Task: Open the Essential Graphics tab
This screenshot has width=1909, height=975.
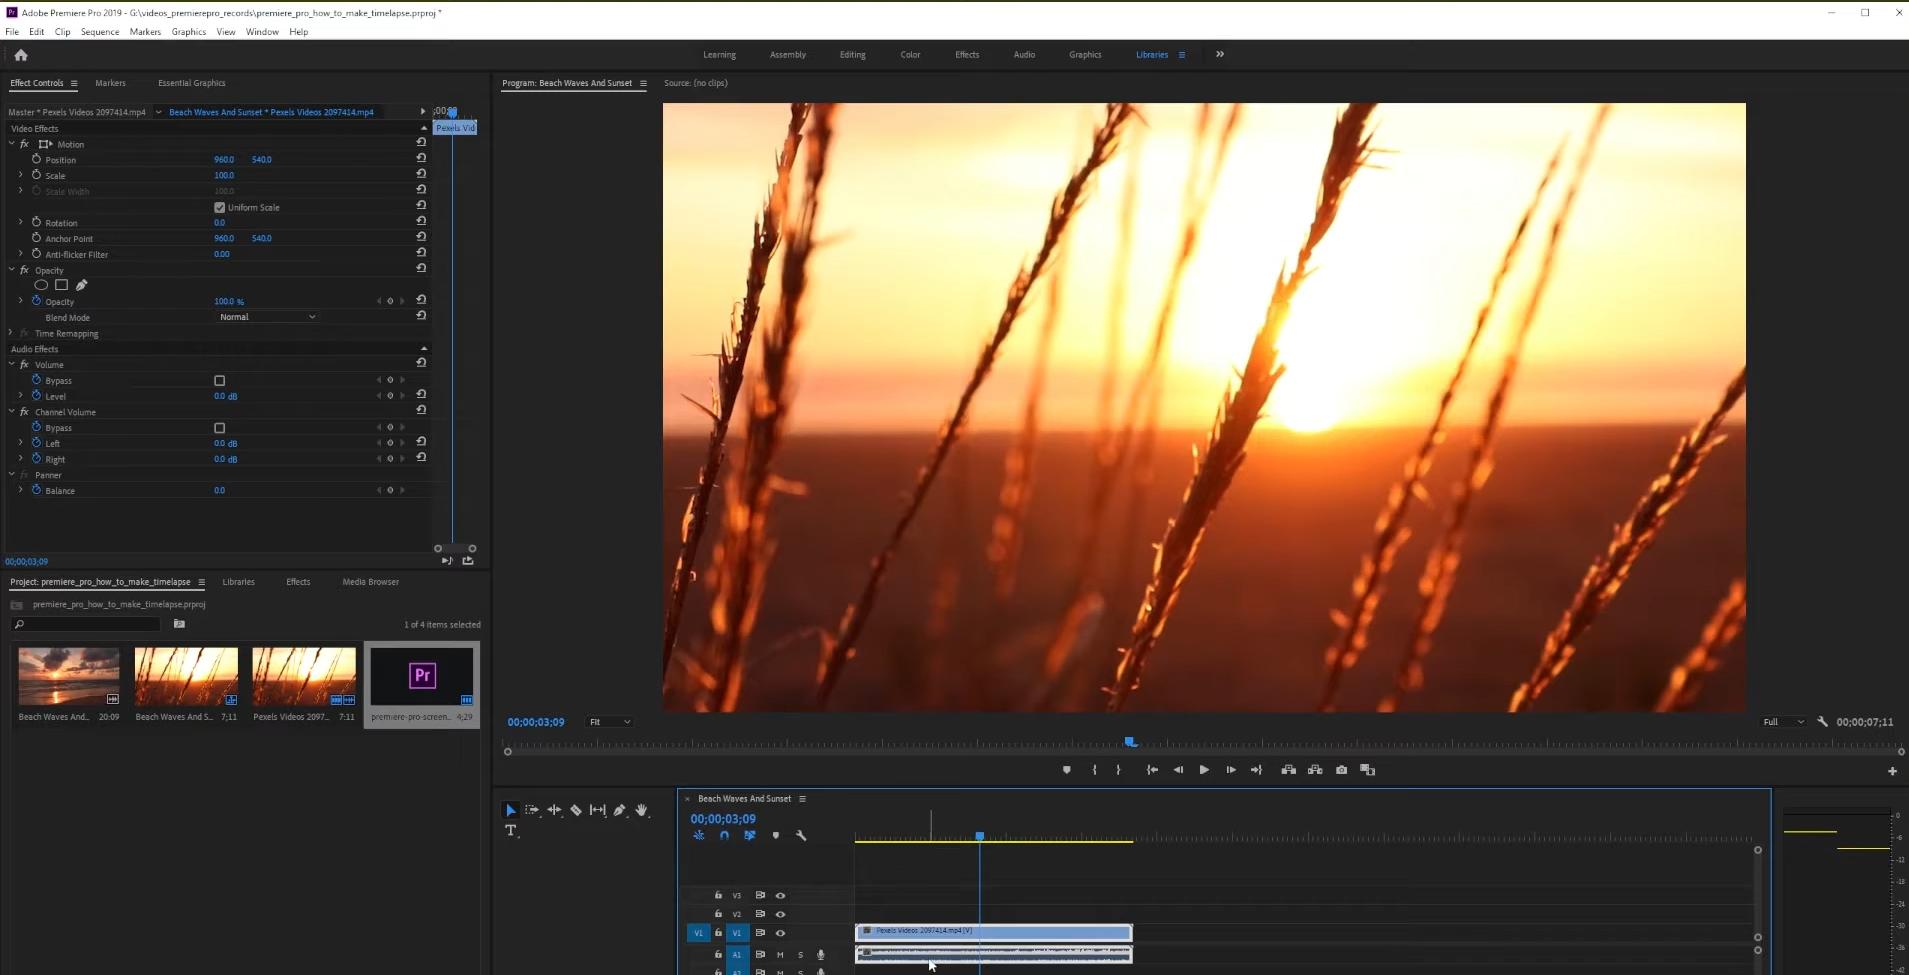Action: (192, 83)
